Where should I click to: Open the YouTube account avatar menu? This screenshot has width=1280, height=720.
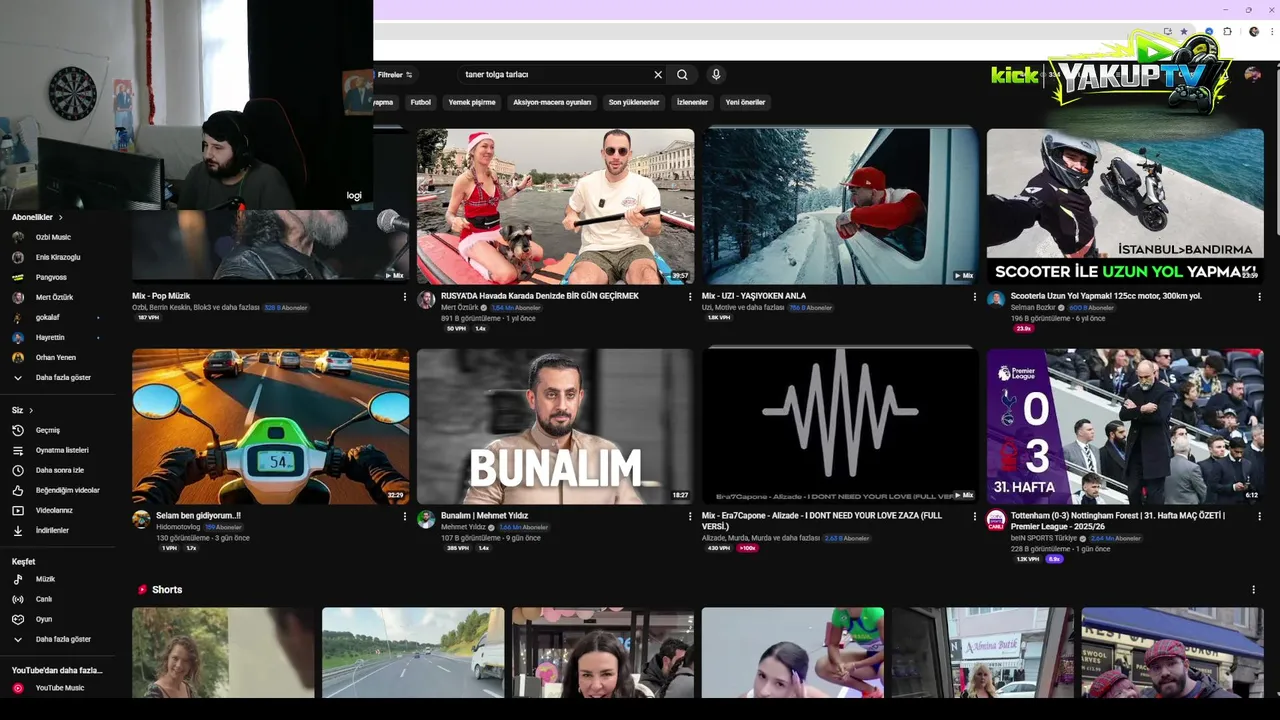[1253, 75]
